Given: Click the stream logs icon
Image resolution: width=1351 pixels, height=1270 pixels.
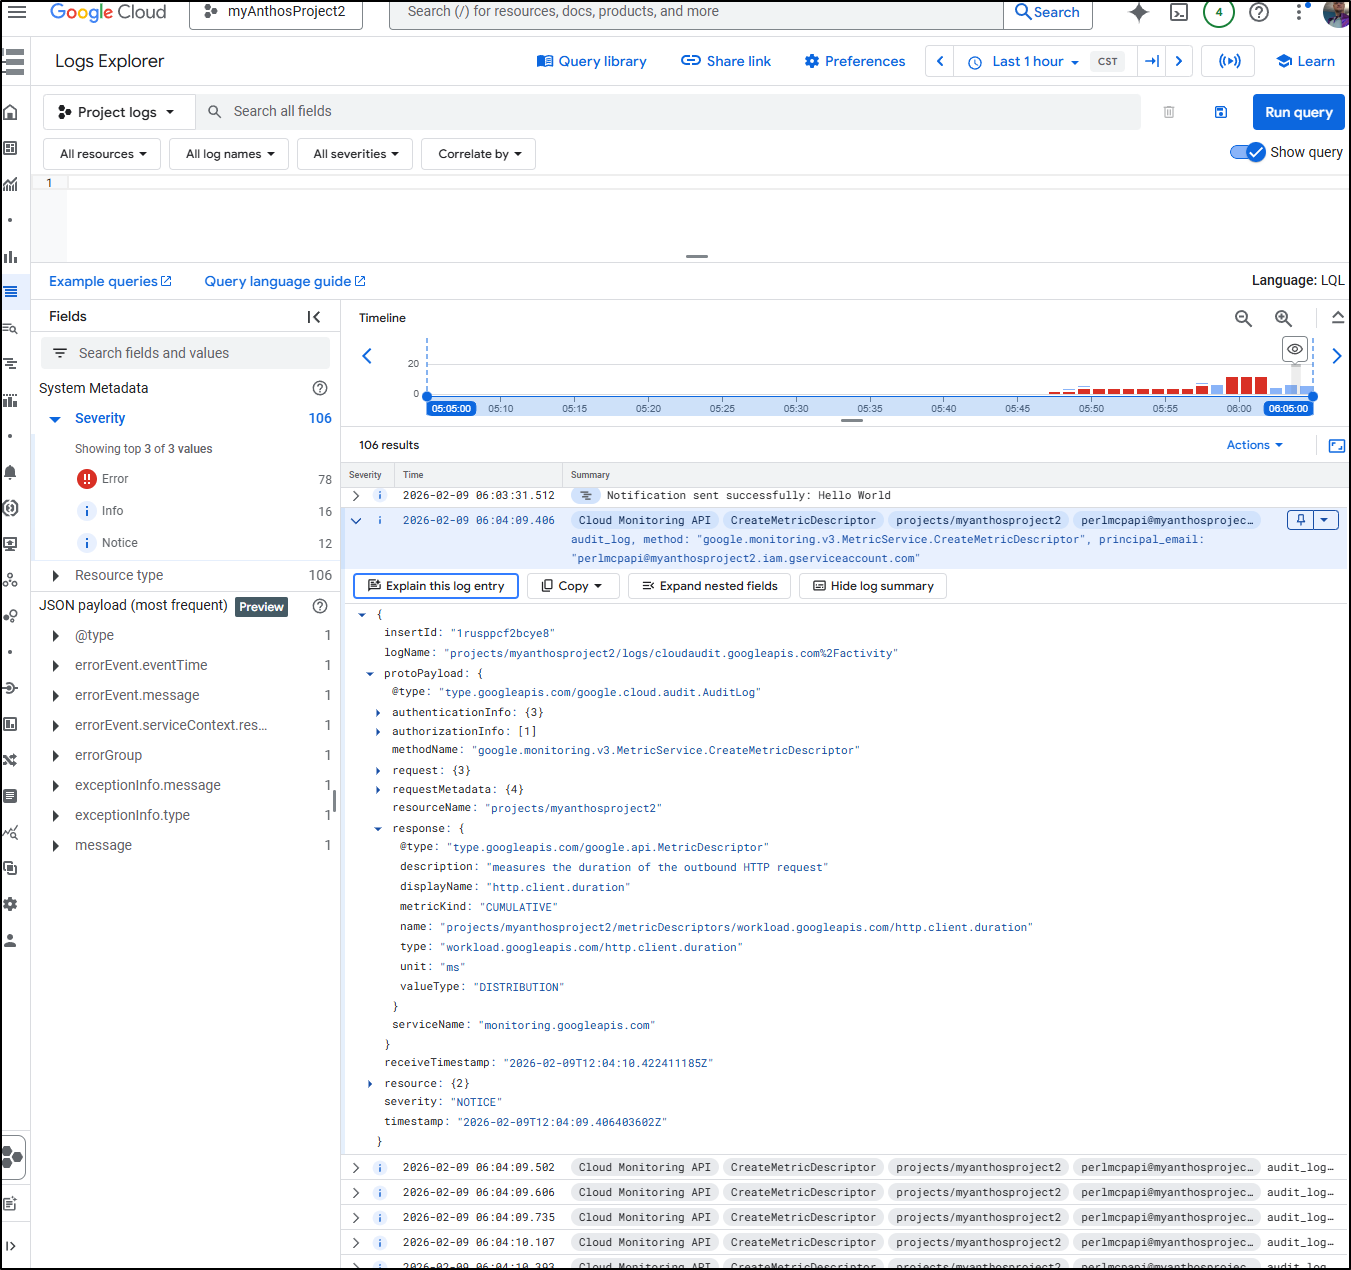Looking at the screenshot, I should (1229, 61).
